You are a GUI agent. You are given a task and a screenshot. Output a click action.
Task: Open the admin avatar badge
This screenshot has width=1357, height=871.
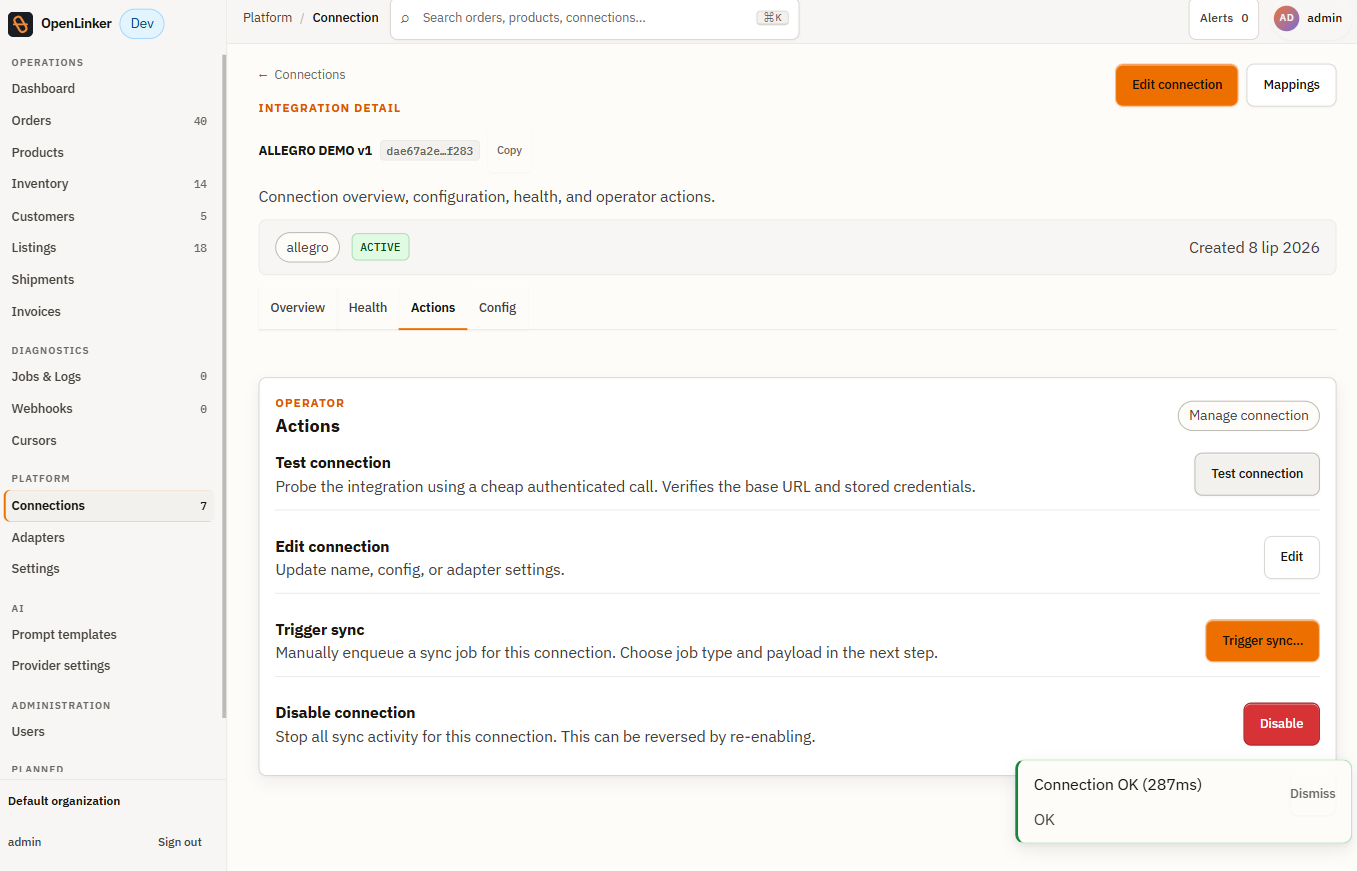[1286, 18]
